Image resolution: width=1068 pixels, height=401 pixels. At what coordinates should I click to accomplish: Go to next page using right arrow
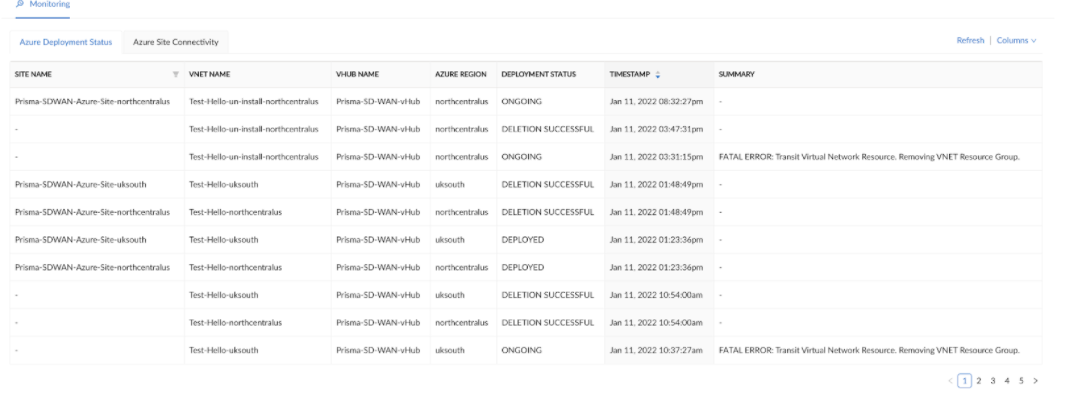tap(1036, 381)
